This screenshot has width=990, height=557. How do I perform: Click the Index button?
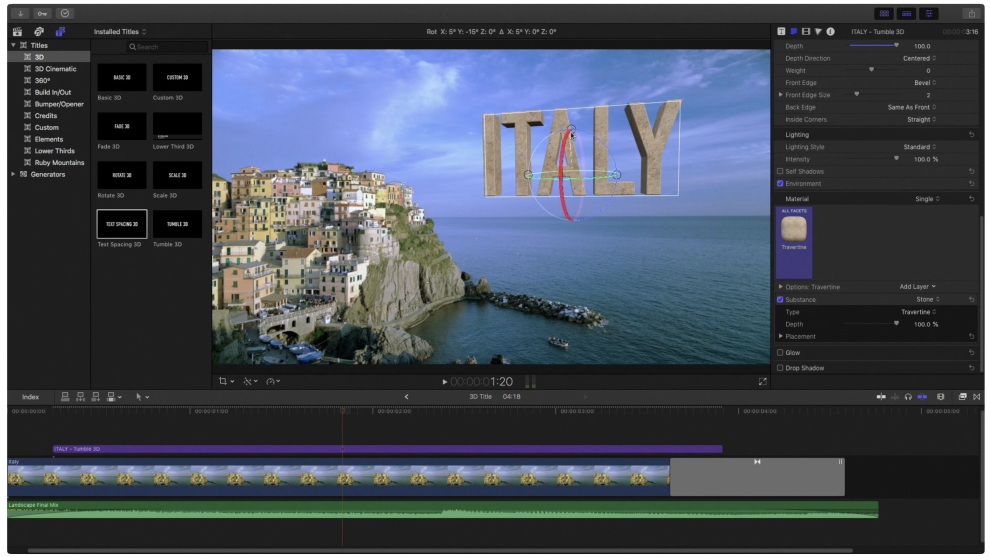[x=30, y=397]
